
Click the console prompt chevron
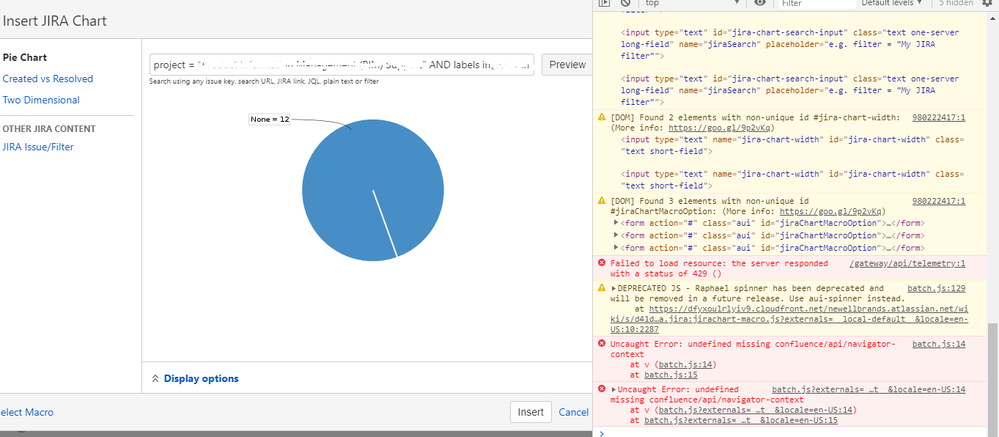pos(602,433)
